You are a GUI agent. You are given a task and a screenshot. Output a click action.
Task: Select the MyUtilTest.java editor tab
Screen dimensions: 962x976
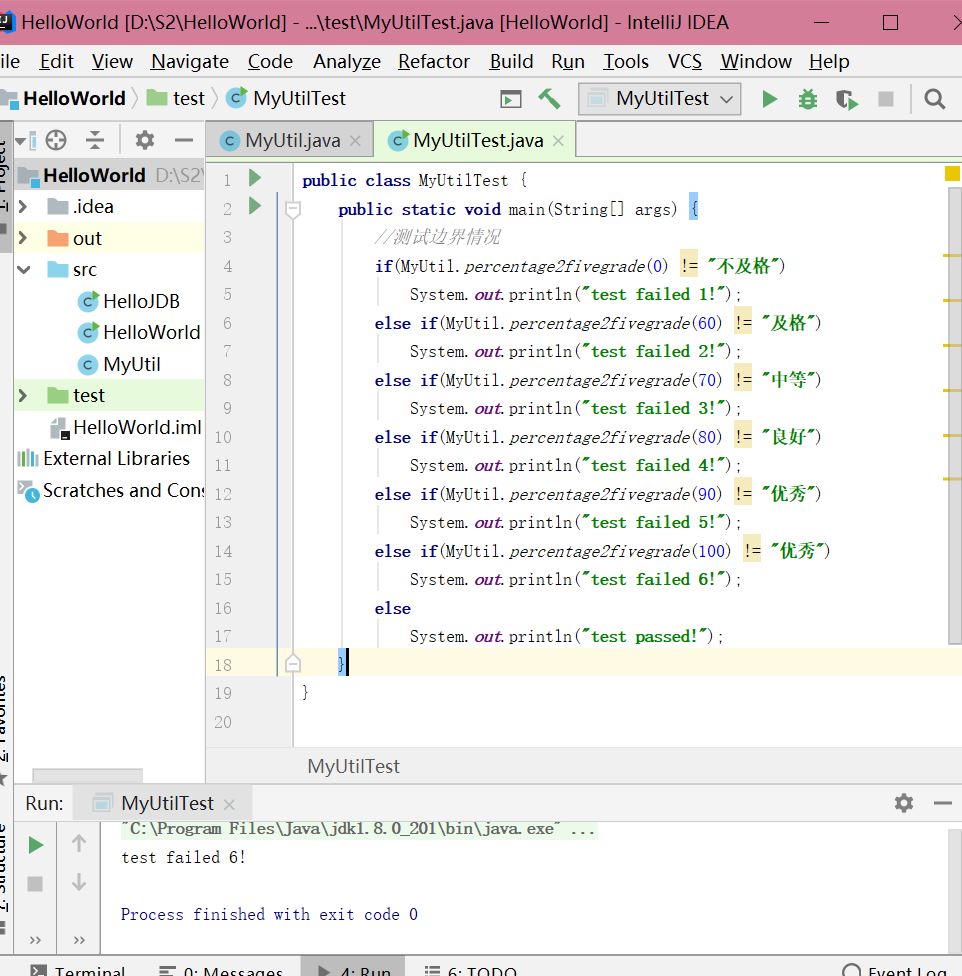pyautogui.click(x=475, y=141)
